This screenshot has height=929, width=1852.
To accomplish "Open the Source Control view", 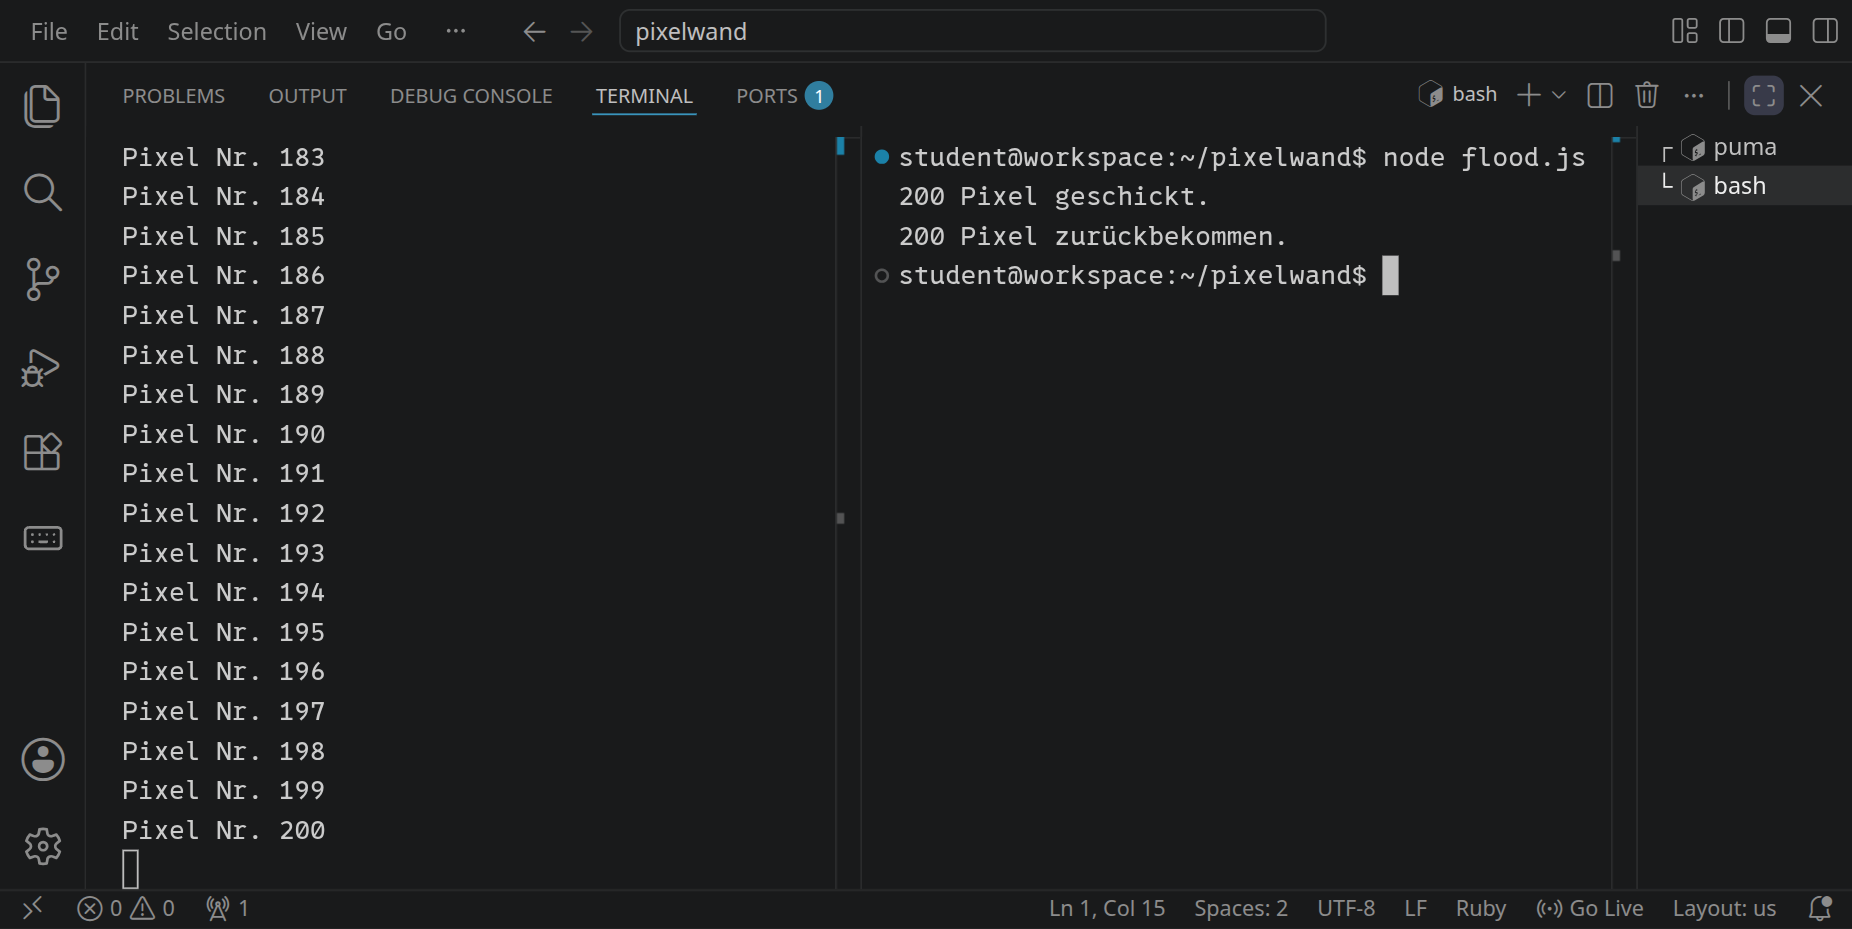I will click(42, 279).
